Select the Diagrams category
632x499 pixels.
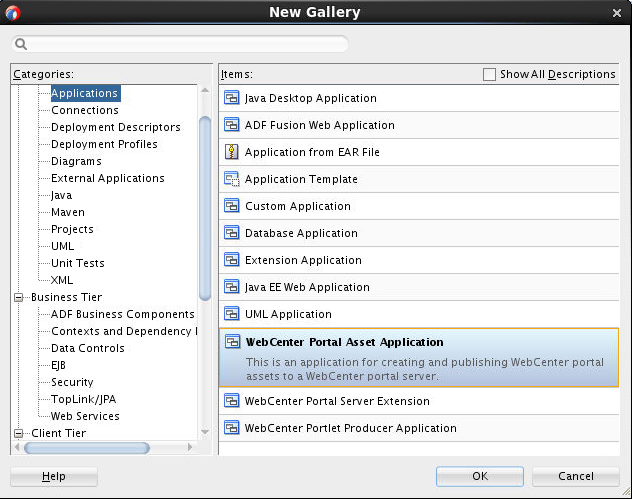[76, 161]
